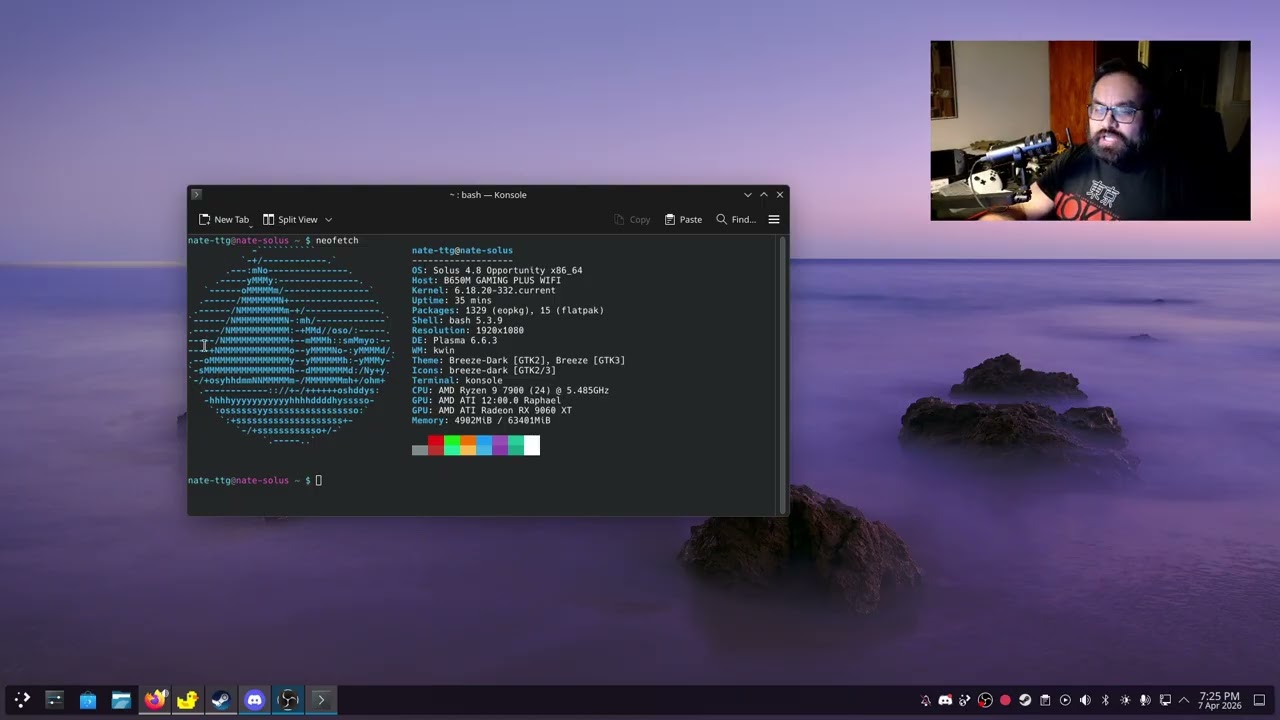The height and width of the screenshot is (720, 1280).
Task: Click the 'DE: Plasma 6.6.3' line
Action: tap(454, 340)
